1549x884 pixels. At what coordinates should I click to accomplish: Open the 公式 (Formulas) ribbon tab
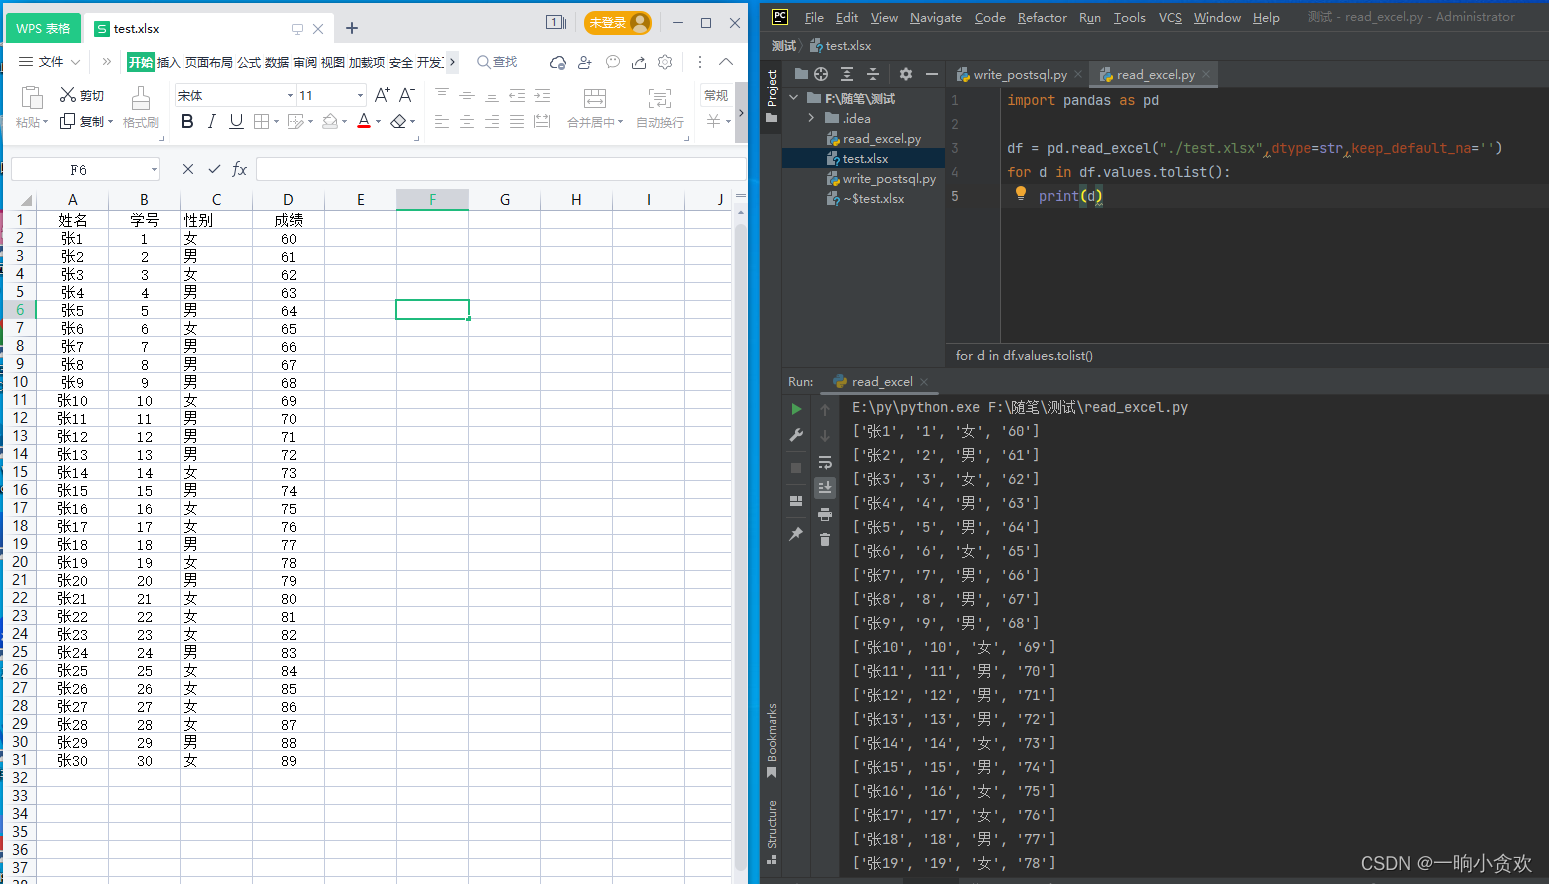click(x=249, y=62)
